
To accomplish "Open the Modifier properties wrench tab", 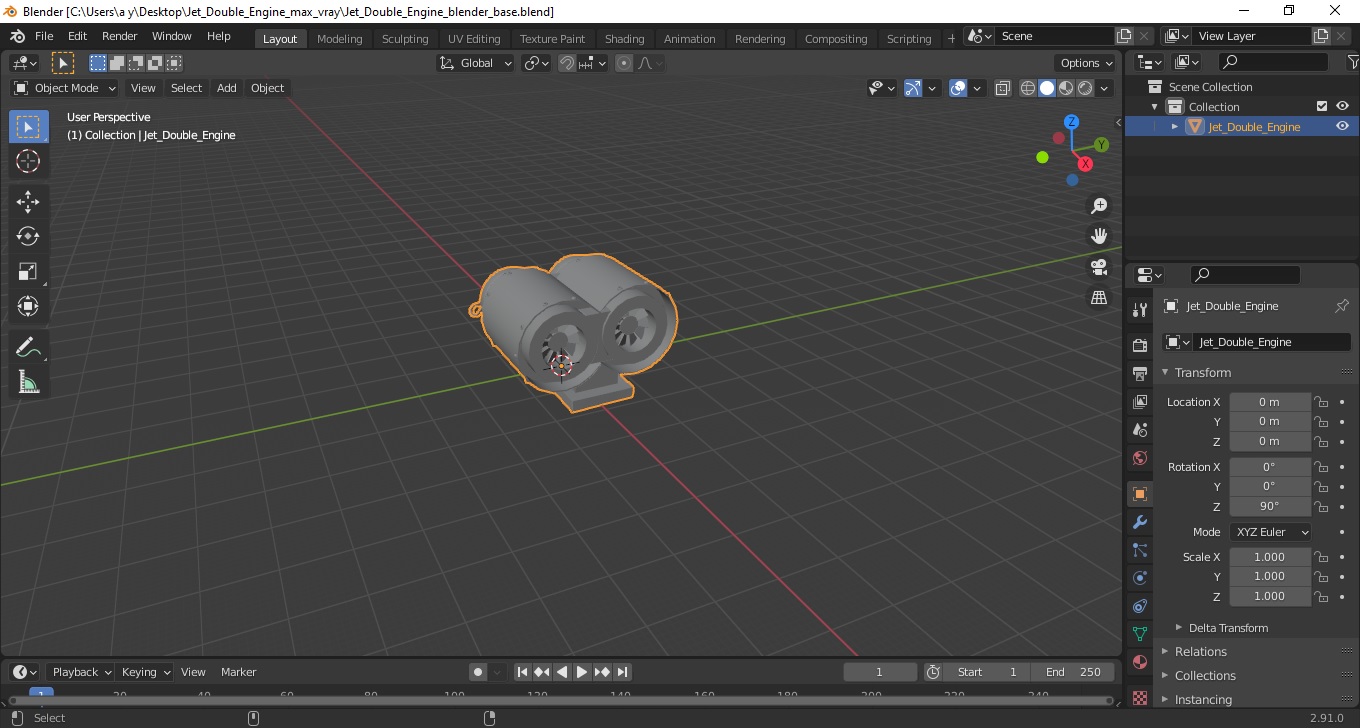I will click(x=1139, y=522).
